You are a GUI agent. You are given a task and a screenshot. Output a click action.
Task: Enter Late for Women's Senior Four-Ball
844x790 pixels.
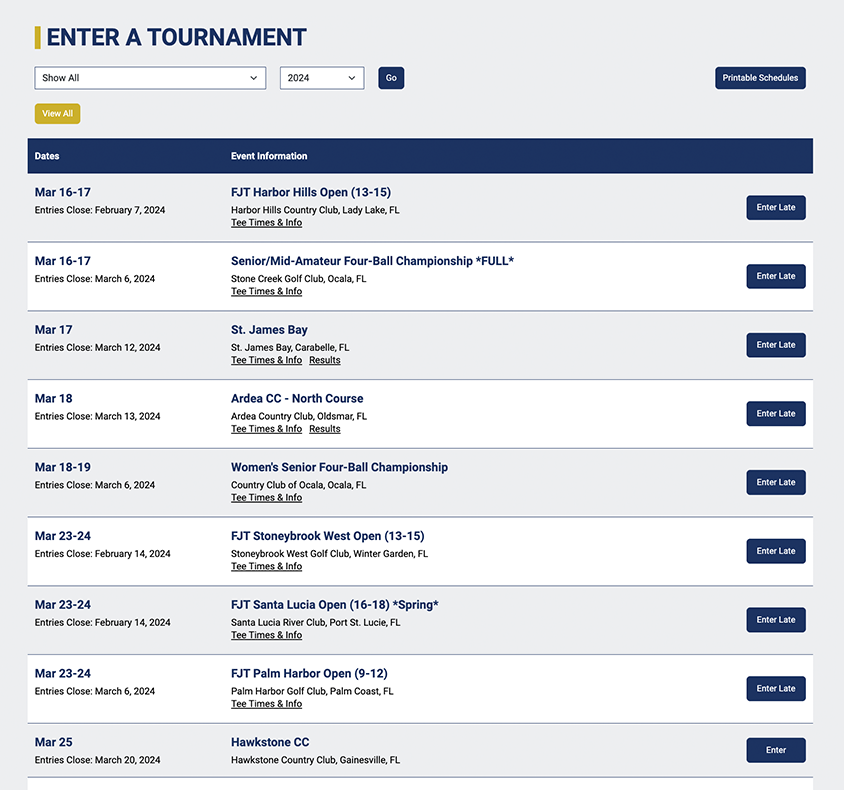775,482
